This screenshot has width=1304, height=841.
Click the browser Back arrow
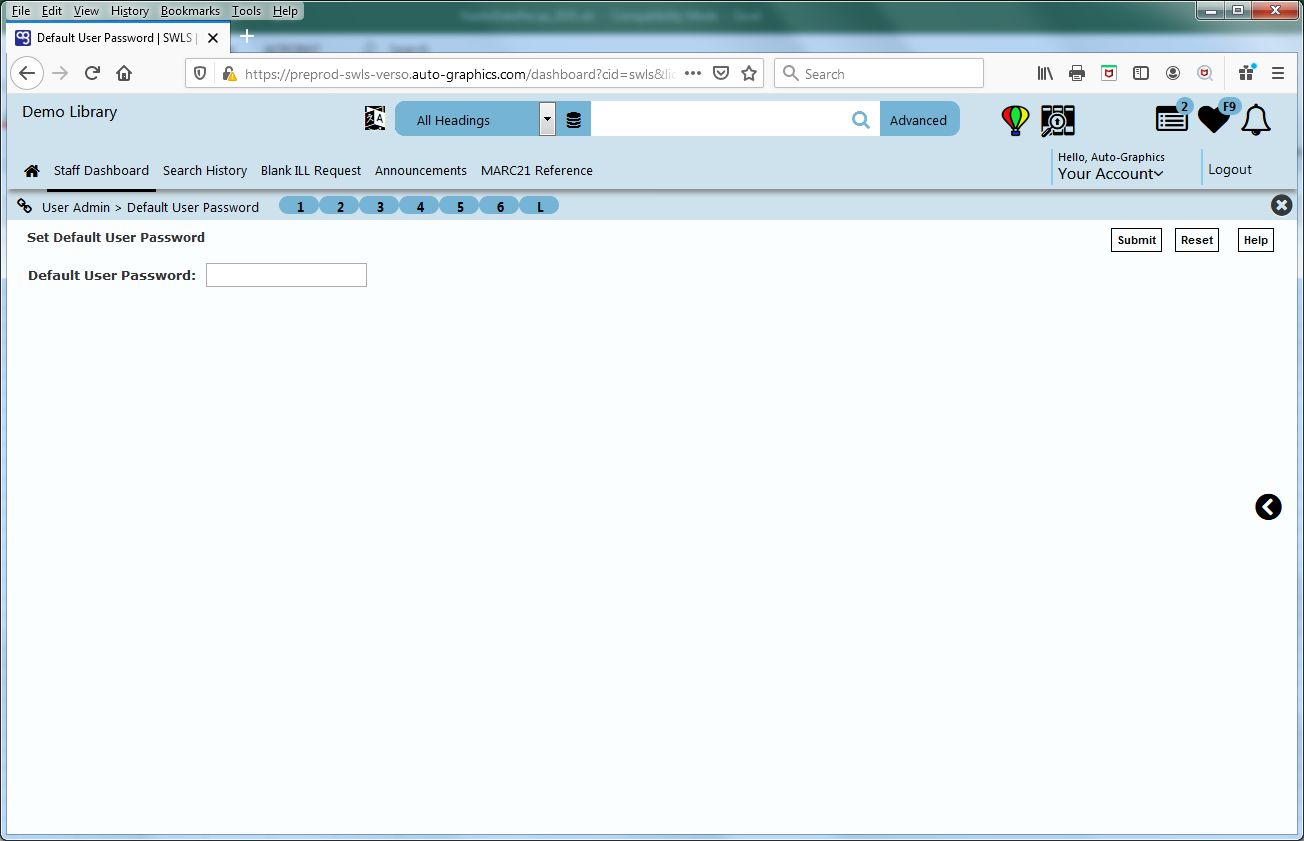(x=27, y=73)
